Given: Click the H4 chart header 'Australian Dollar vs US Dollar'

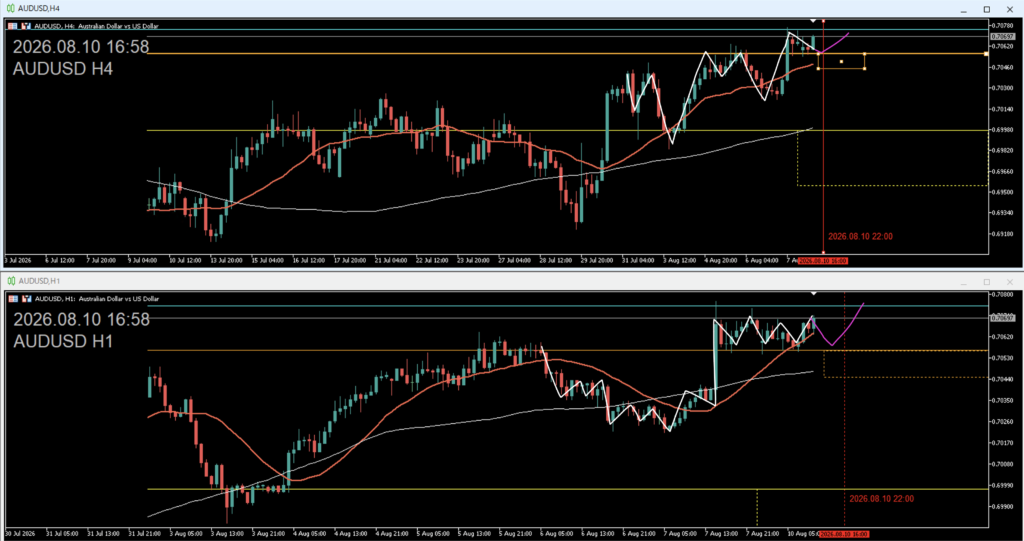Looking at the screenshot, I should [x=118, y=26].
